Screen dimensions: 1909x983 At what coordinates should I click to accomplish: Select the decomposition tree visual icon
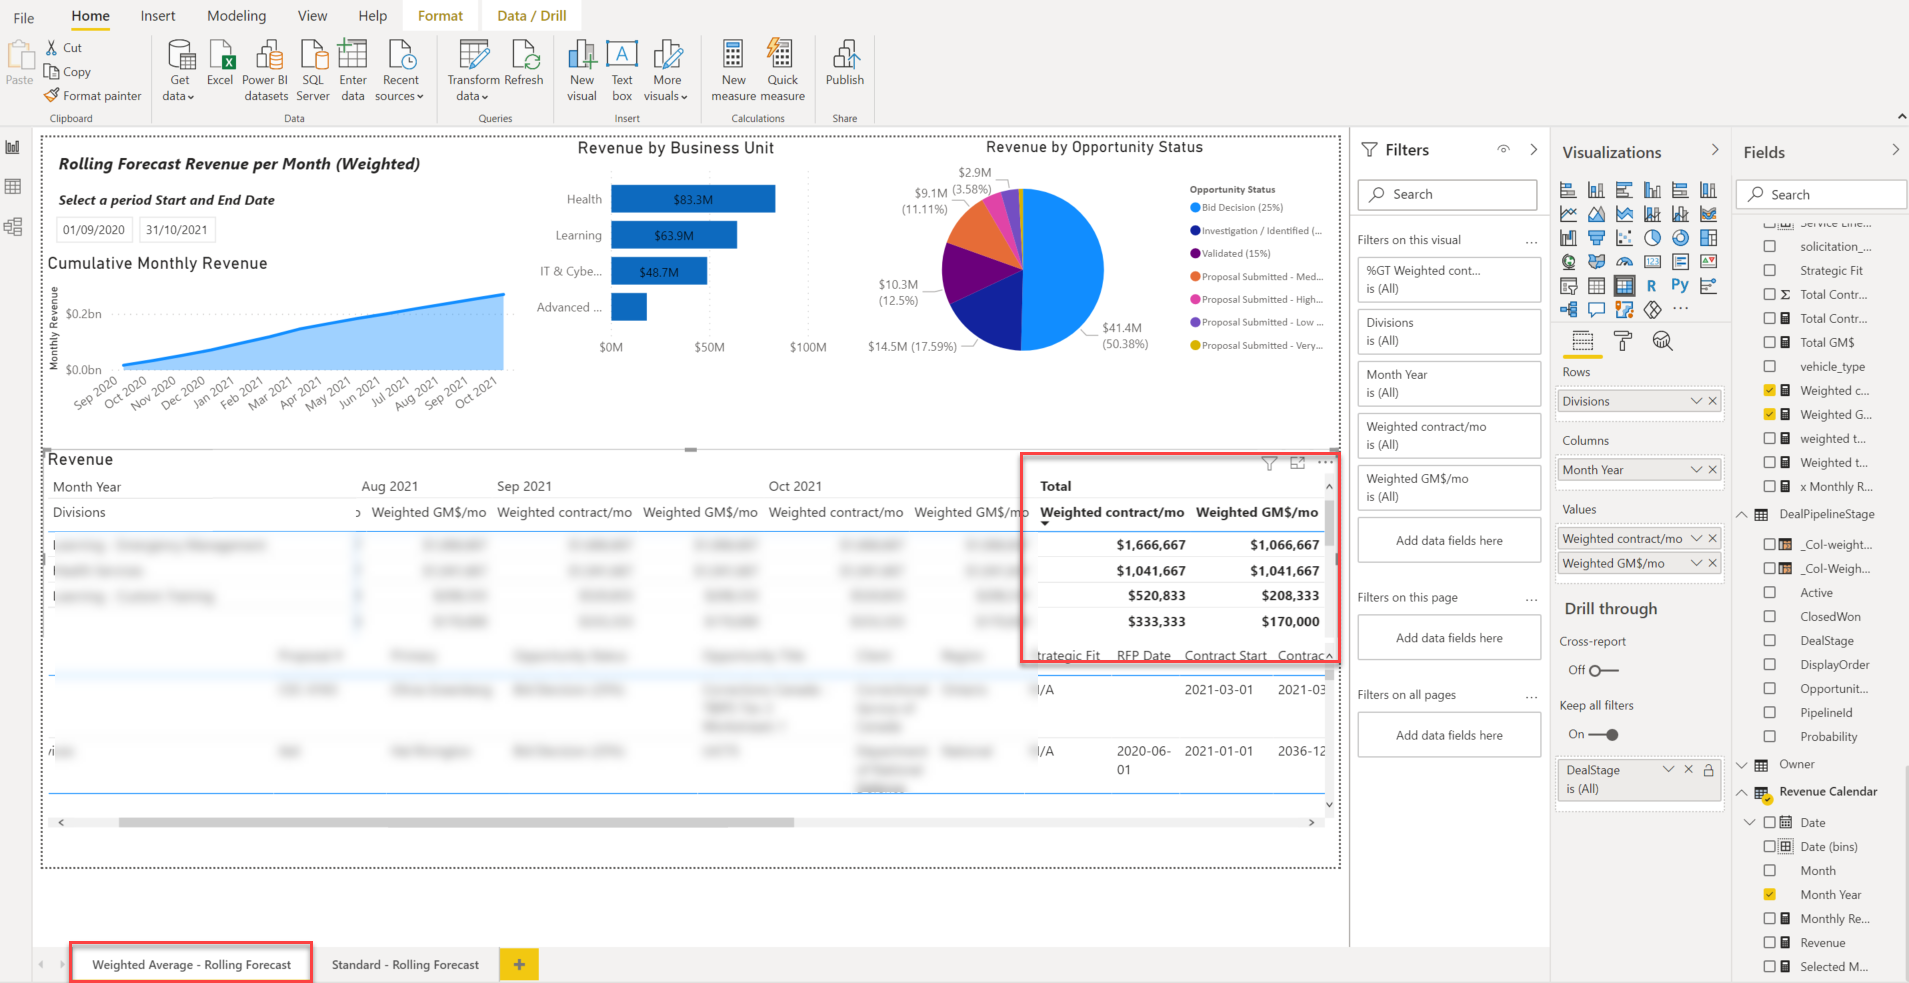coord(1568,309)
